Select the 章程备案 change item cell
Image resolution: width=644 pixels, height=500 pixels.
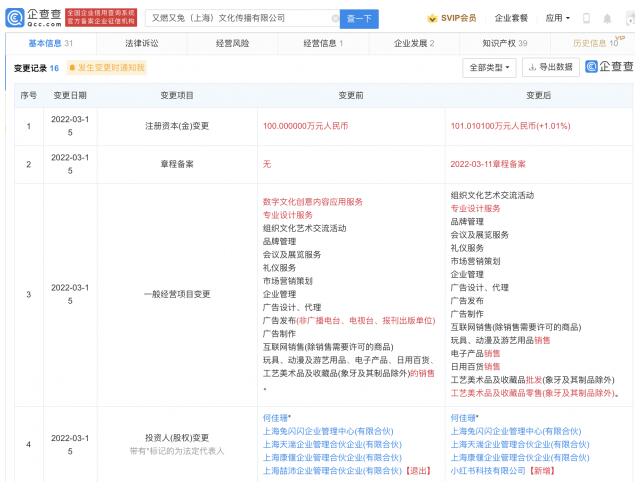(177, 164)
